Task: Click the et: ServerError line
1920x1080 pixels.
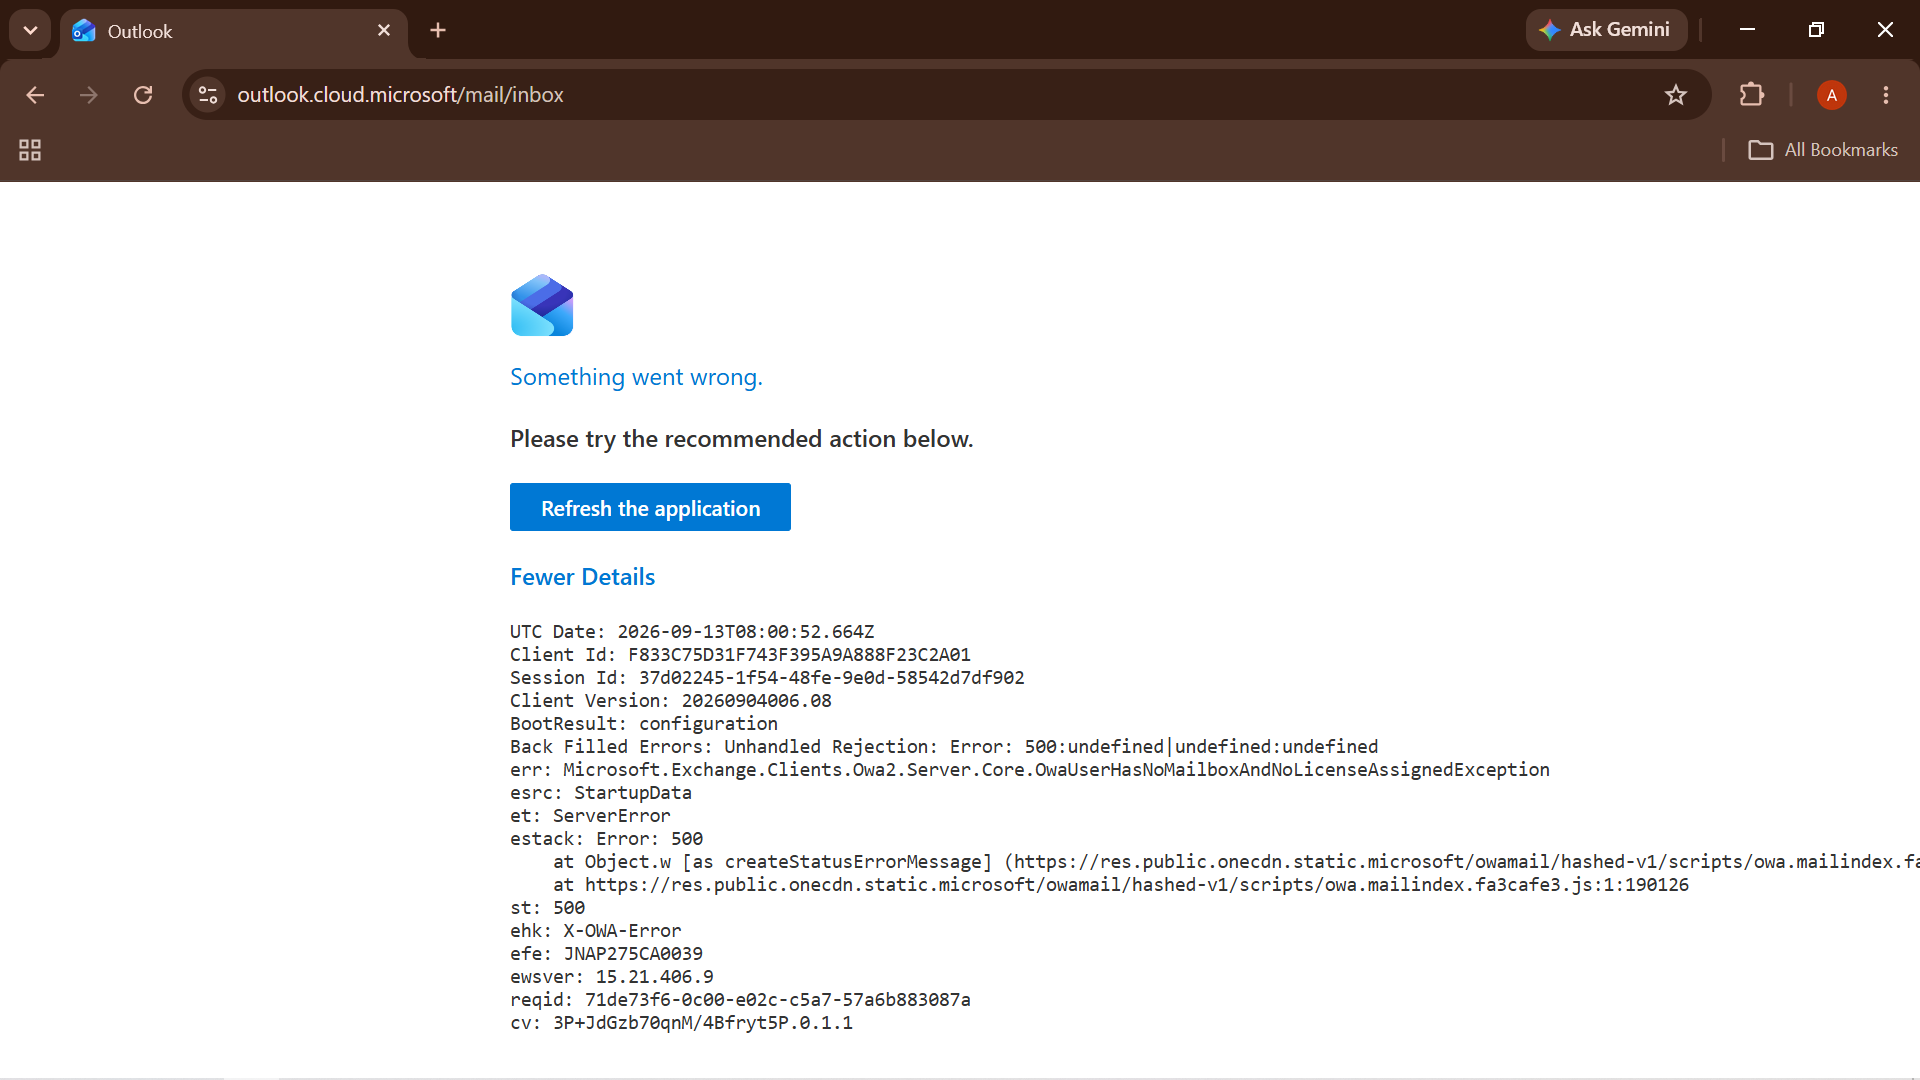Action: (x=590, y=816)
